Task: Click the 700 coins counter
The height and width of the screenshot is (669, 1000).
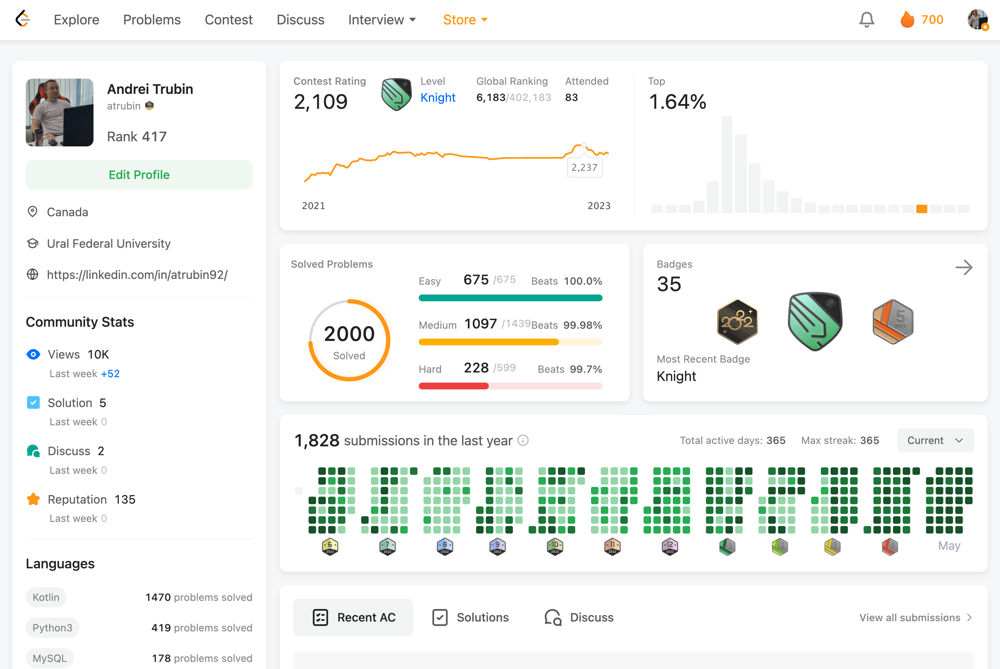Action: pos(932,20)
